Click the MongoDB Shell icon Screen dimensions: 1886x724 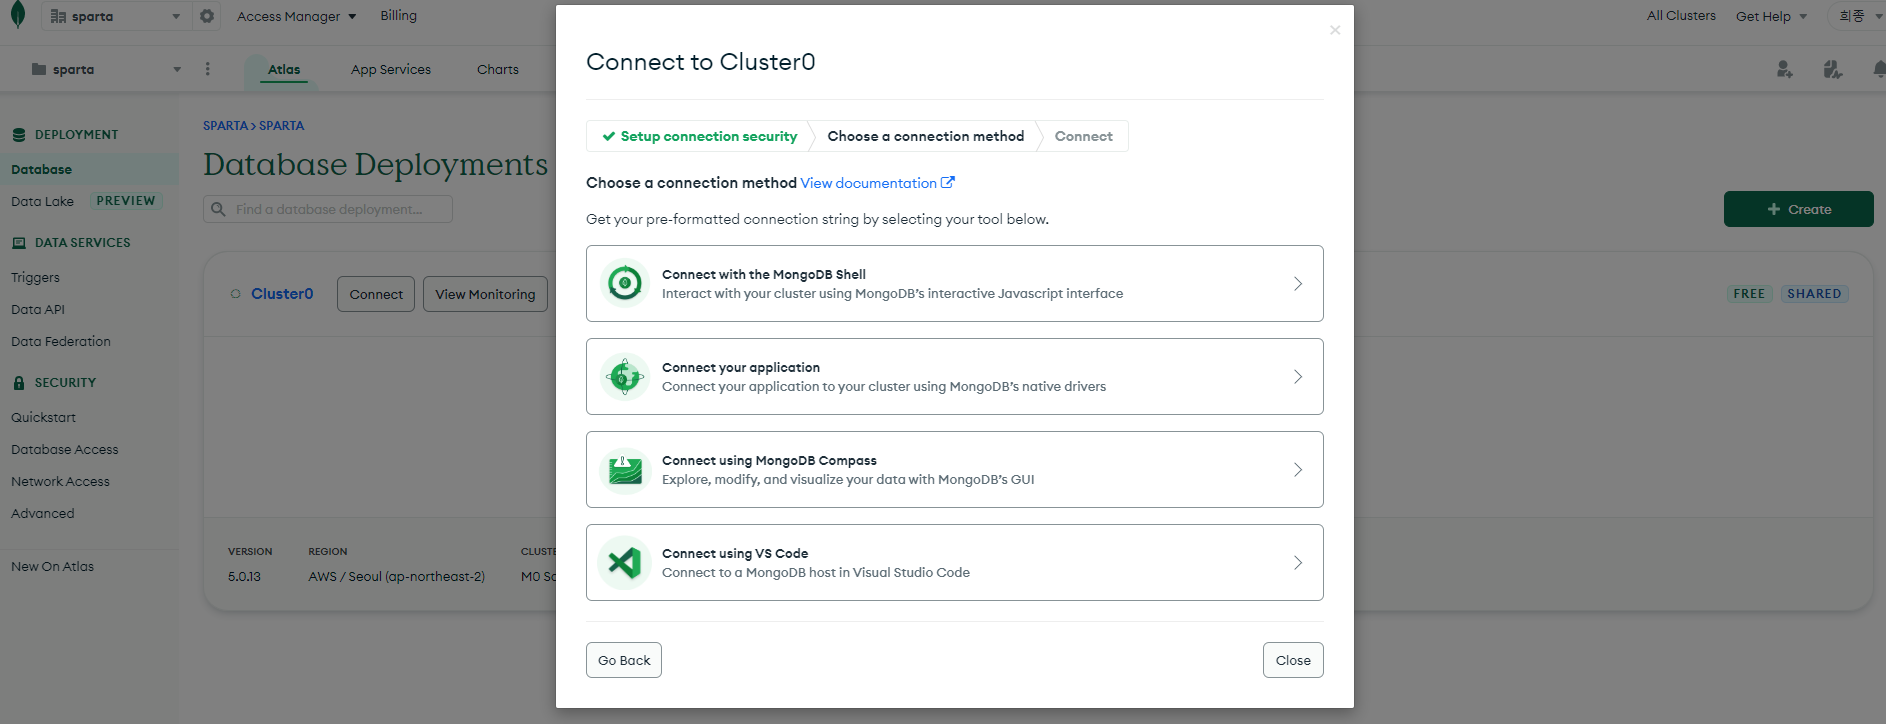point(625,283)
